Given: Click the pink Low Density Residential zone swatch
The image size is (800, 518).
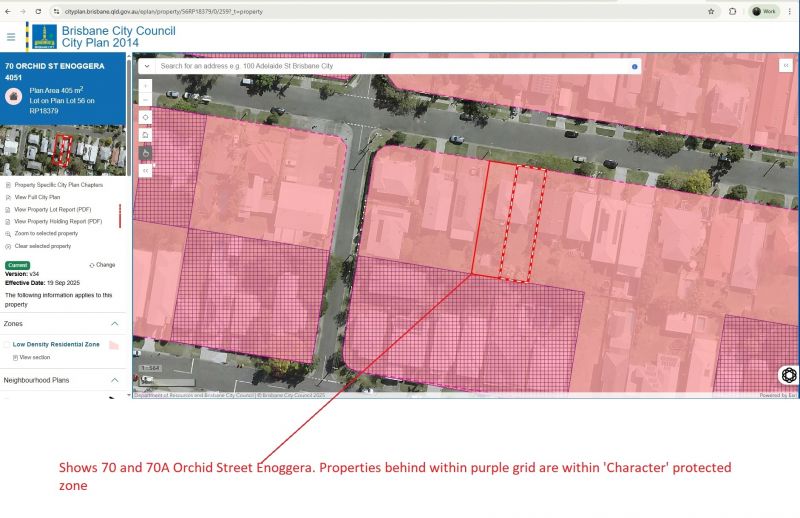Looking at the screenshot, I should click(x=113, y=344).
